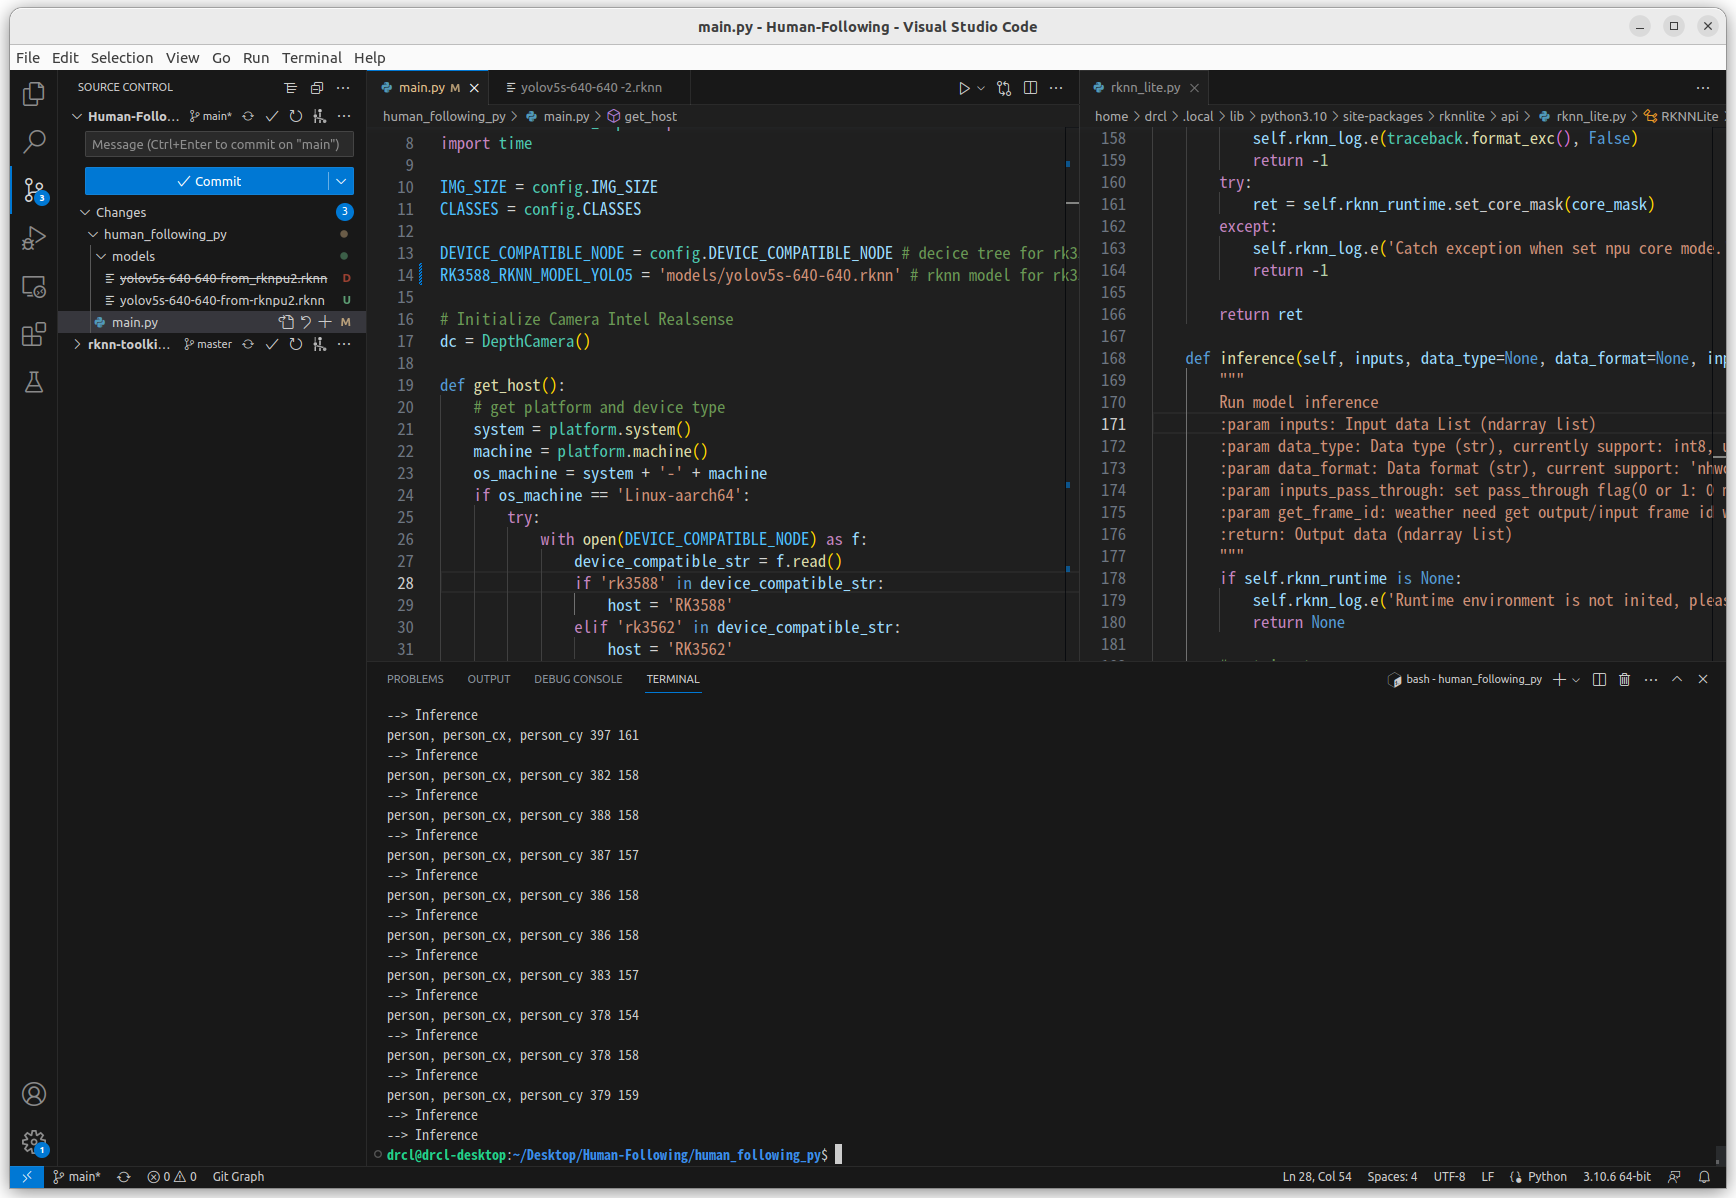Open Git Graph from status bar
This screenshot has width=1736, height=1198.
238,1177
